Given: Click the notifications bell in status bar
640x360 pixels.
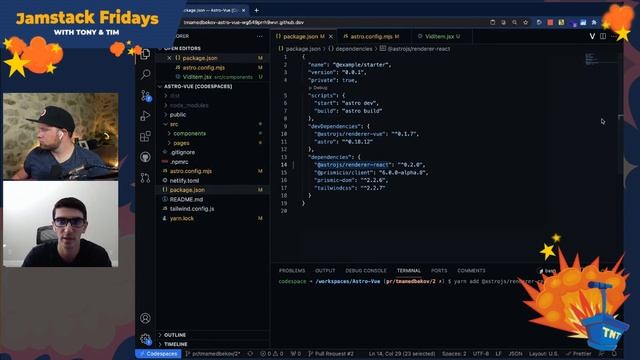Looking at the screenshot, I should [x=614, y=353].
